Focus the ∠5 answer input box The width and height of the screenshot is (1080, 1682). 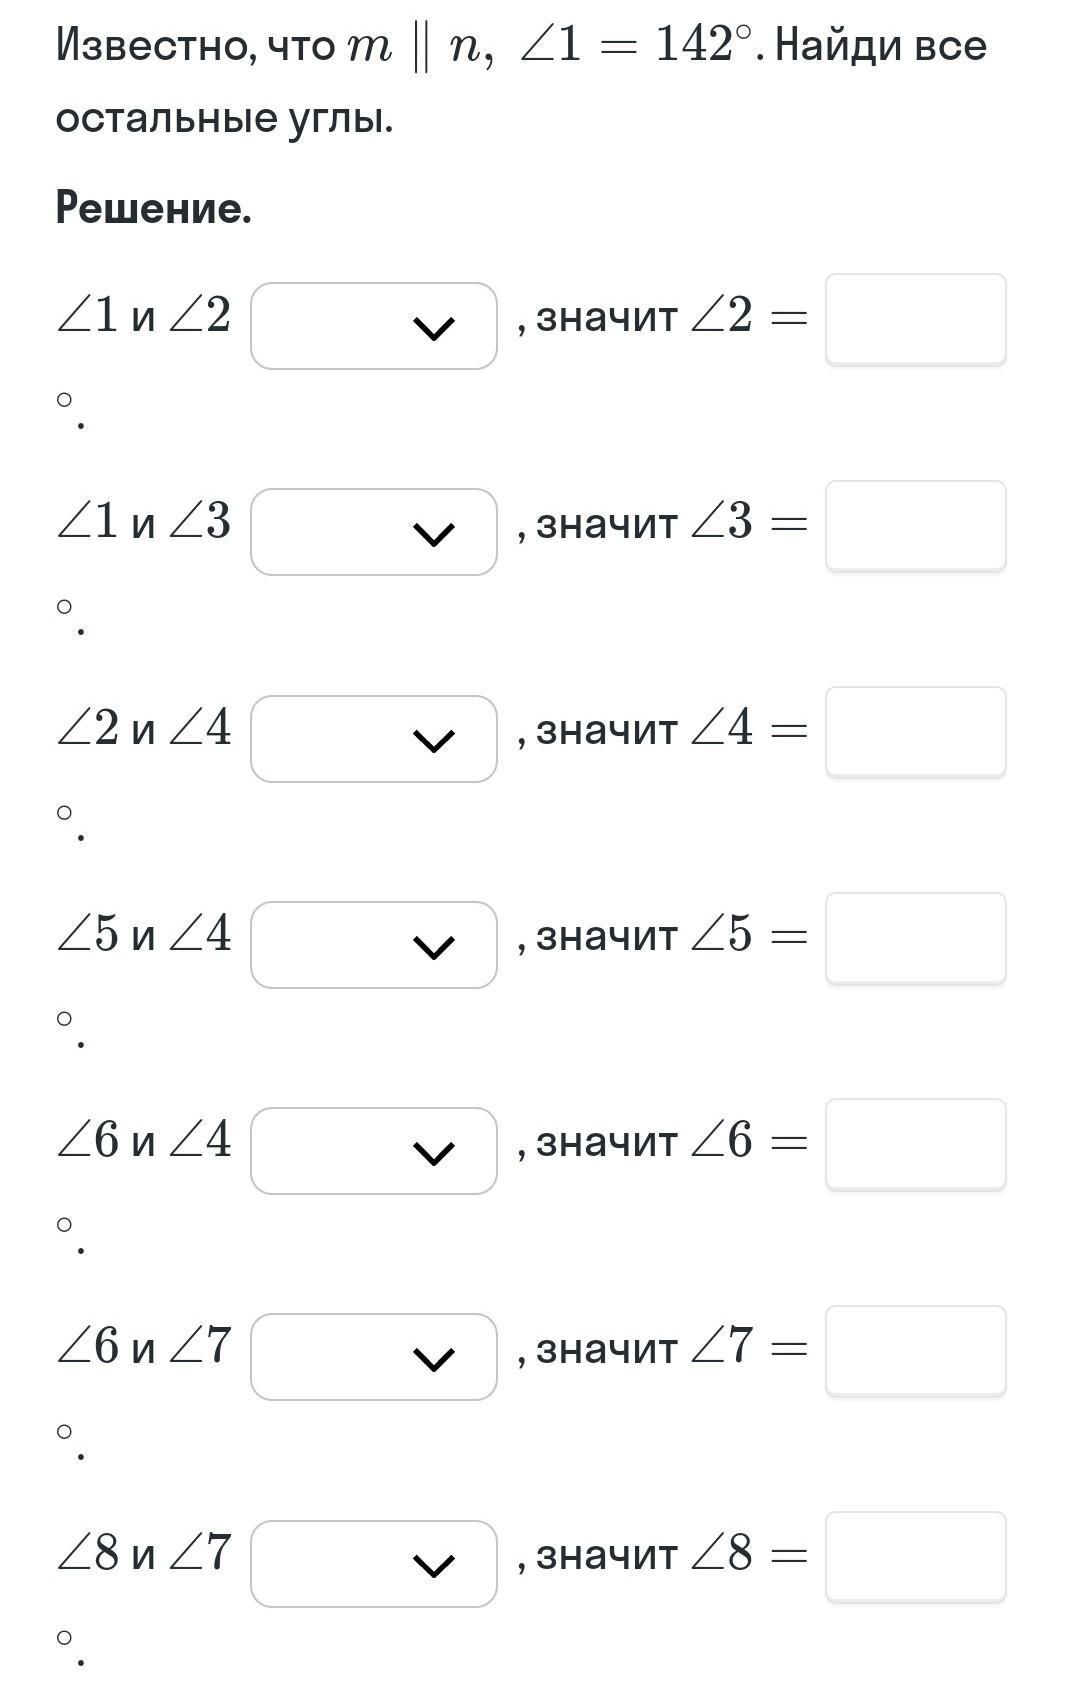coord(915,938)
